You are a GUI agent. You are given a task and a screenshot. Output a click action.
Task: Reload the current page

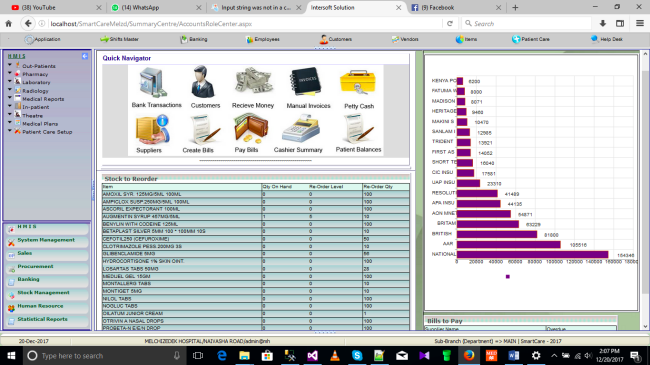pyautogui.click(x=450, y=24)
